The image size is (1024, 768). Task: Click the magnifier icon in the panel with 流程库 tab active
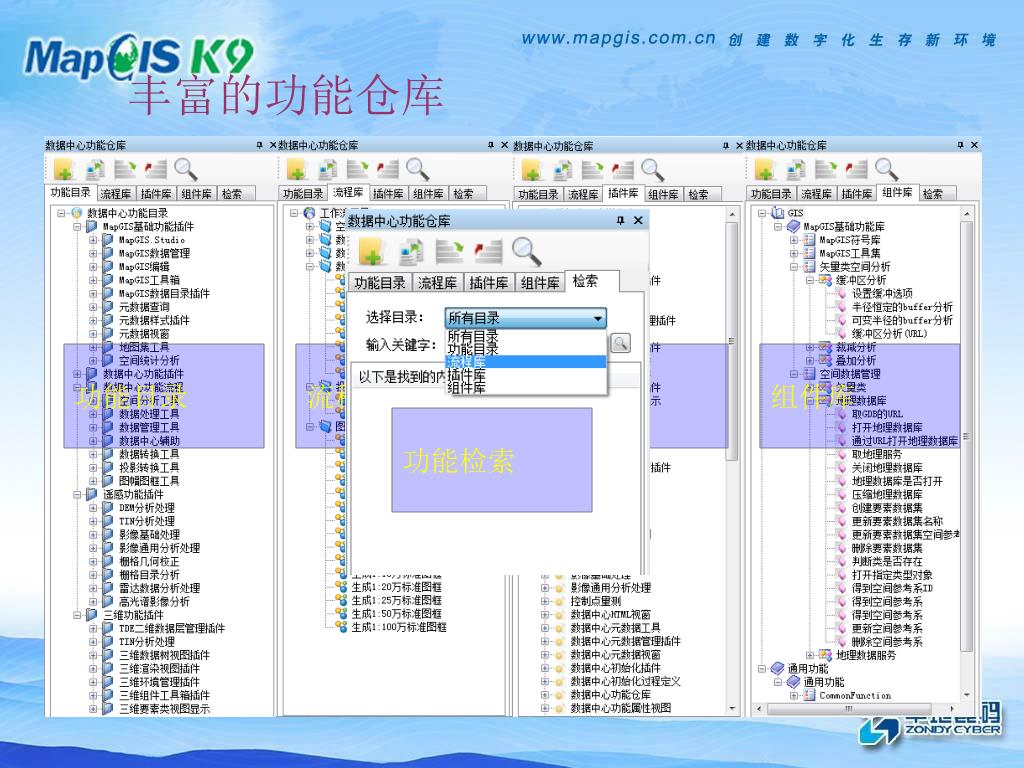(418, 169)
